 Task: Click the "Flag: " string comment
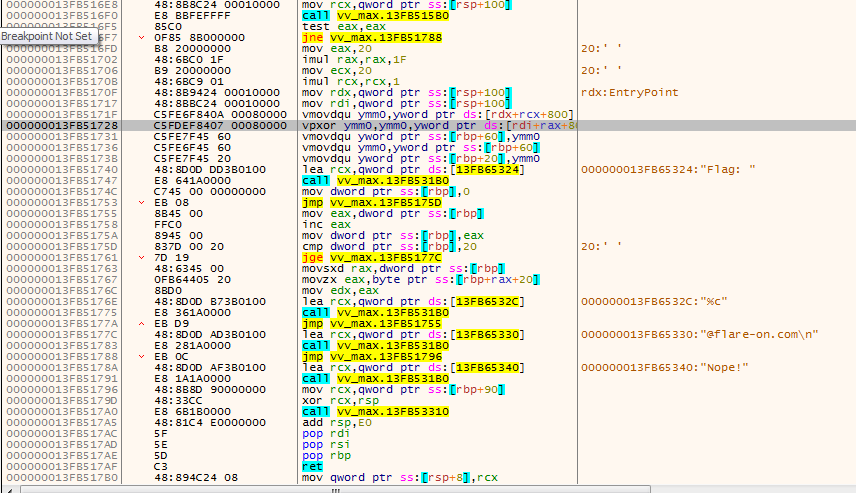668,170
